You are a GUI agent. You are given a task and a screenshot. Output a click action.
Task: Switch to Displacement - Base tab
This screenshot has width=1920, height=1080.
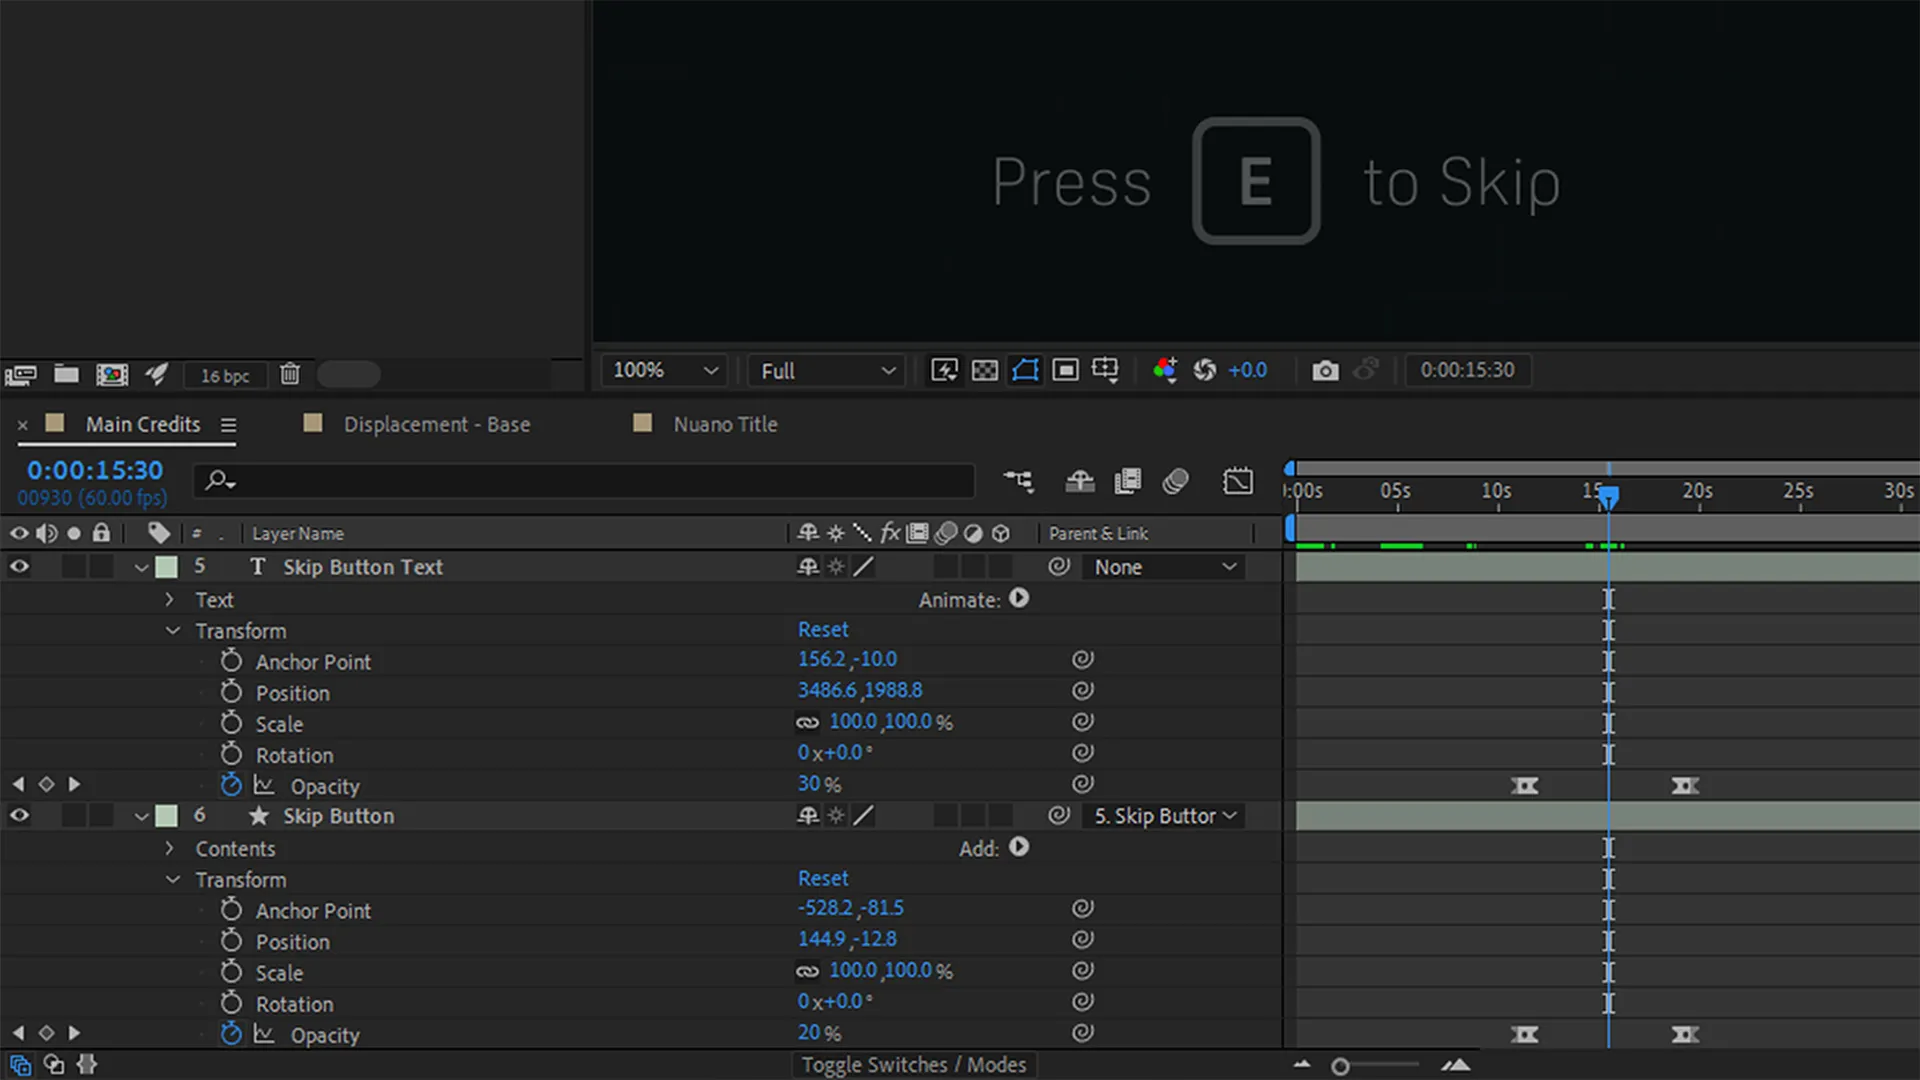click(x=437, y=424)
